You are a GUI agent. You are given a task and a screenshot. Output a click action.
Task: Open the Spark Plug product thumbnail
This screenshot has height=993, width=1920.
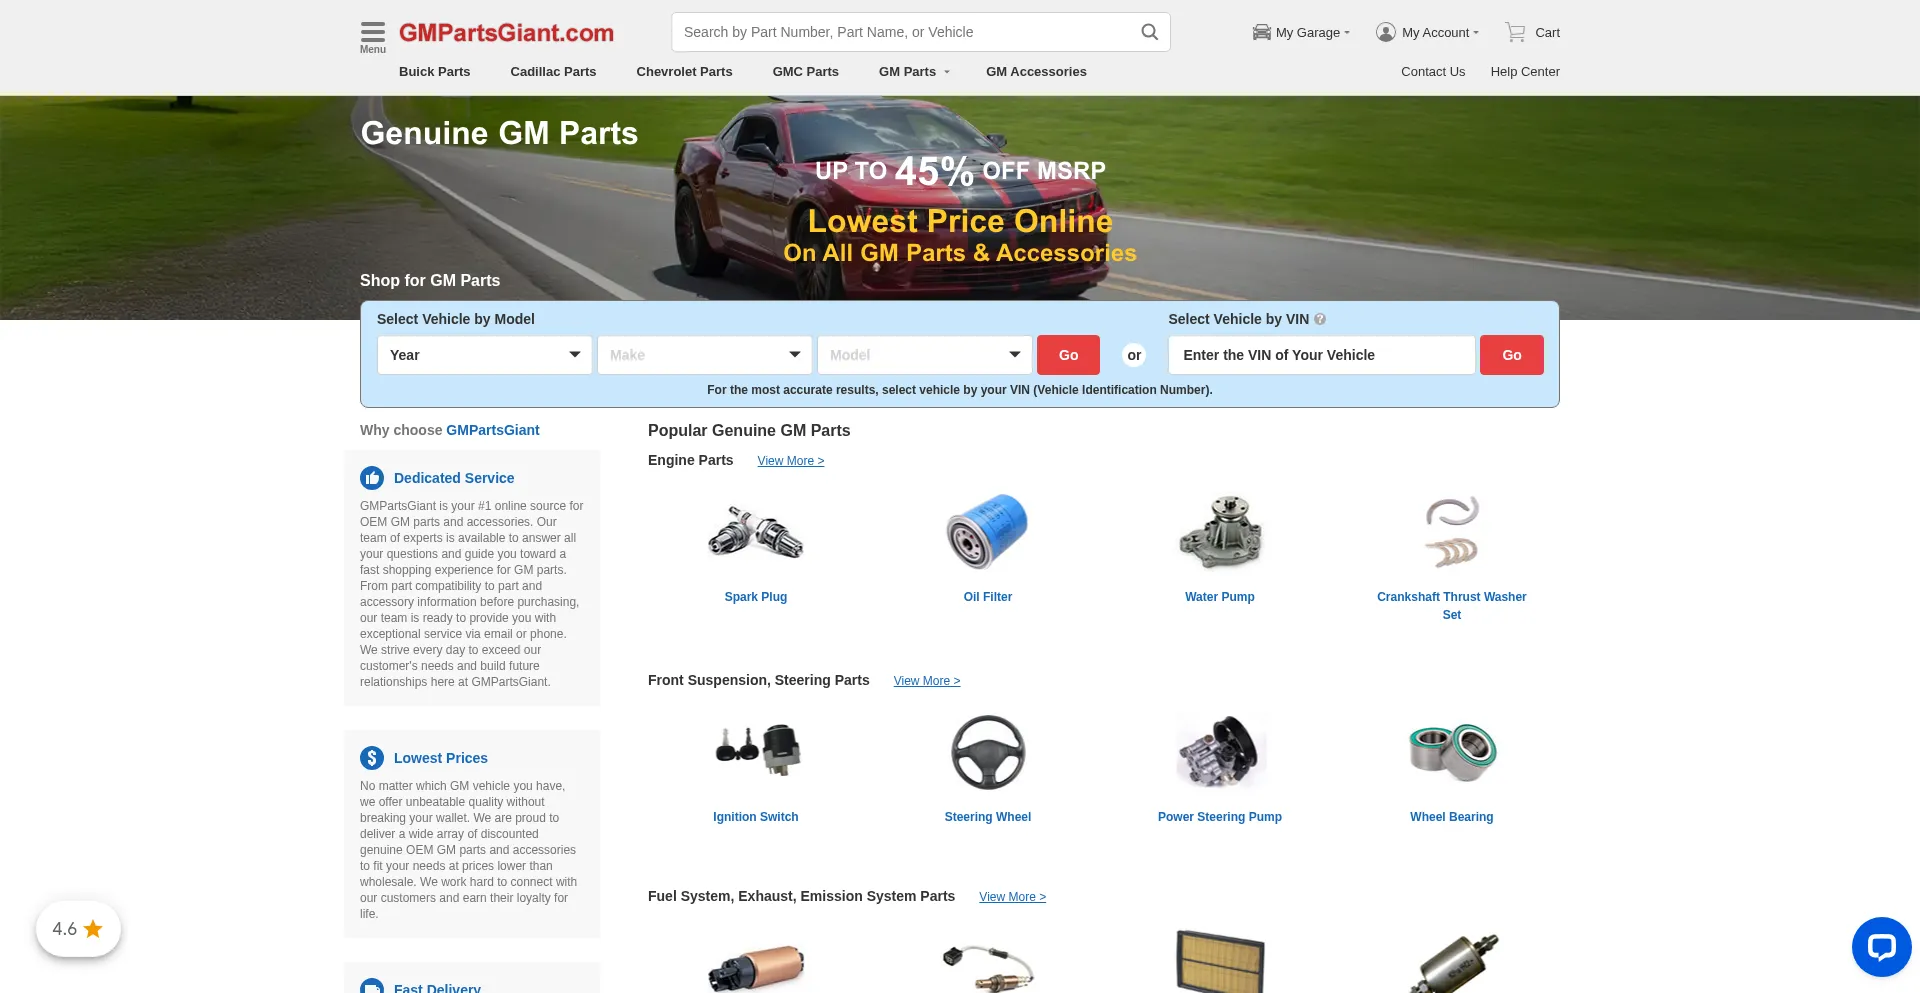755,531
